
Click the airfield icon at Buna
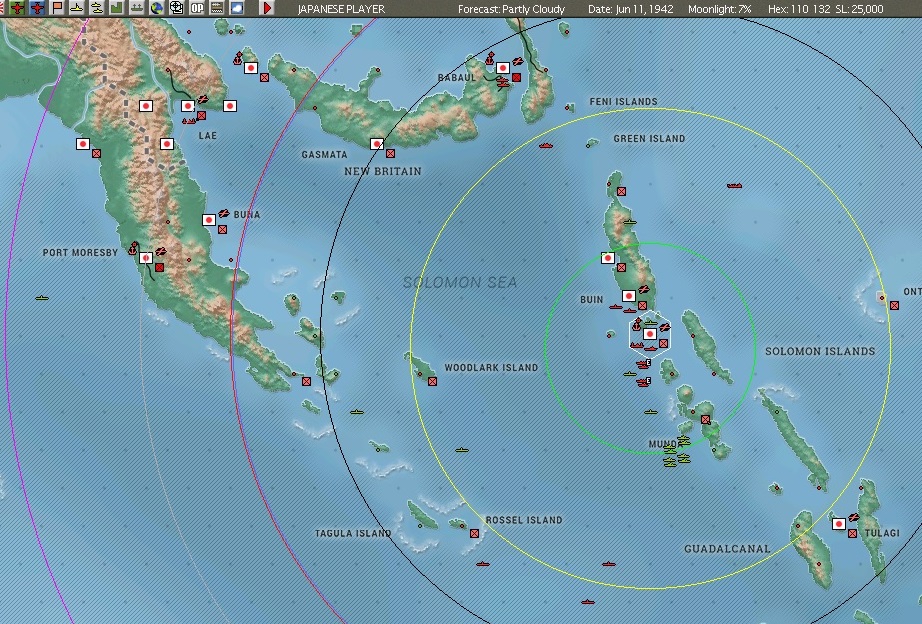(x=223, y=213)
